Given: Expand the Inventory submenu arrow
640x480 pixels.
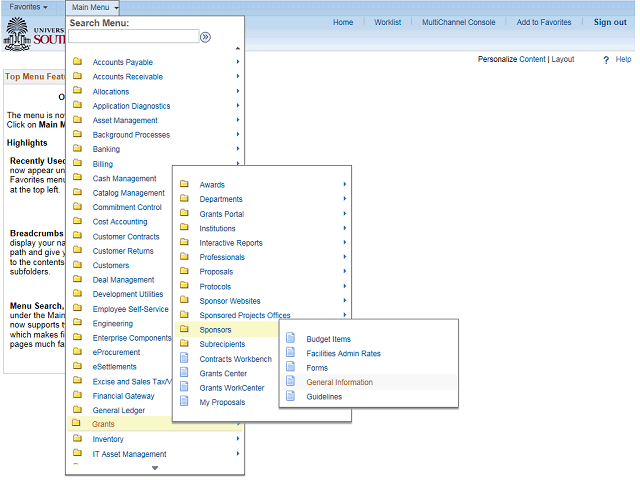Looking at the screenshot, I should pyautogui.click(x=238, y=438).
